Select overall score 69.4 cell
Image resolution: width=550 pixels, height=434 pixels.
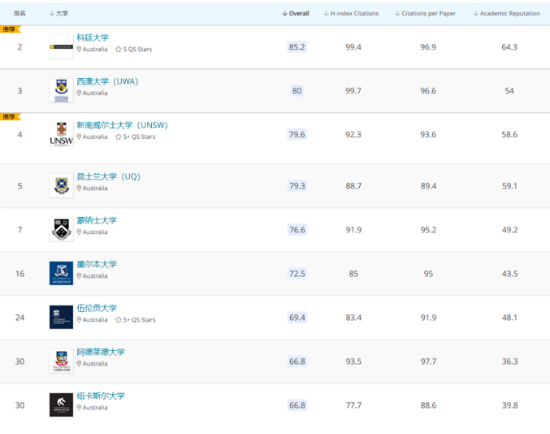pyautogui.click(x=297, y=318)
